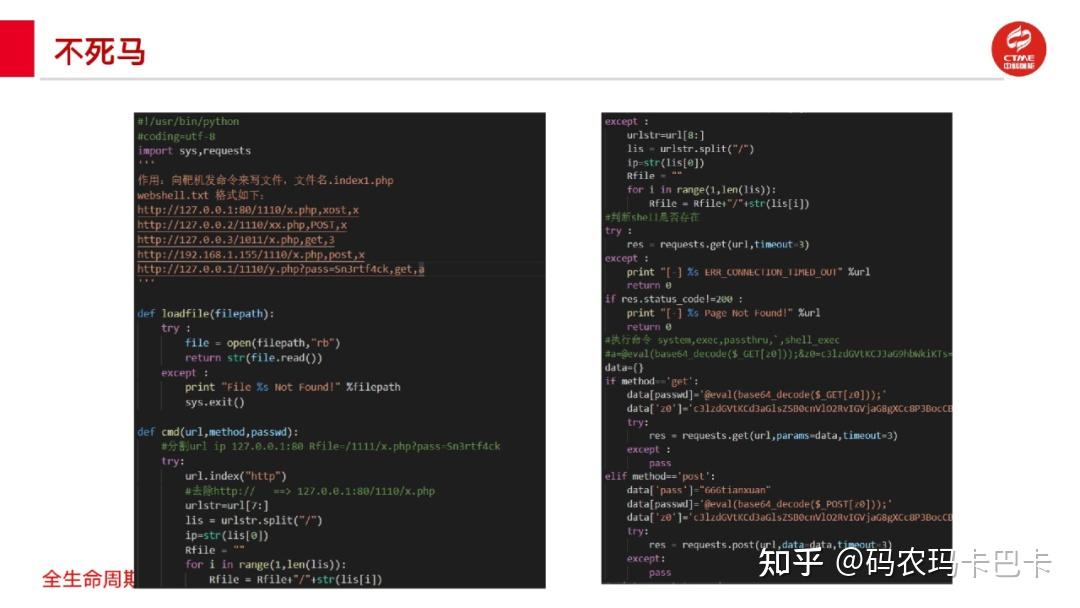Screen dimensions: 1080x608
Task: Open the 127.0.0.3/1011/x.php,get,3 URL
Action: tap(236, 240)
